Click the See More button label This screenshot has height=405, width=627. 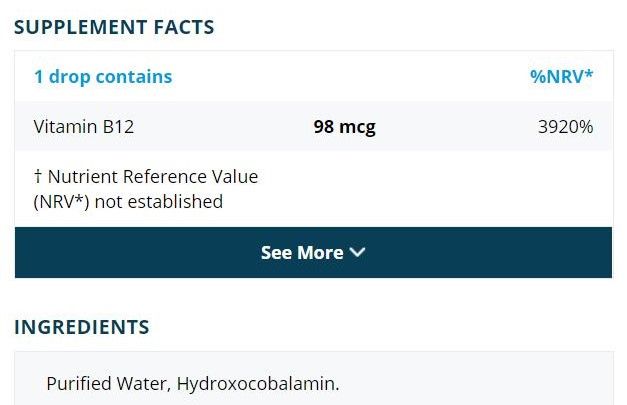302,253
